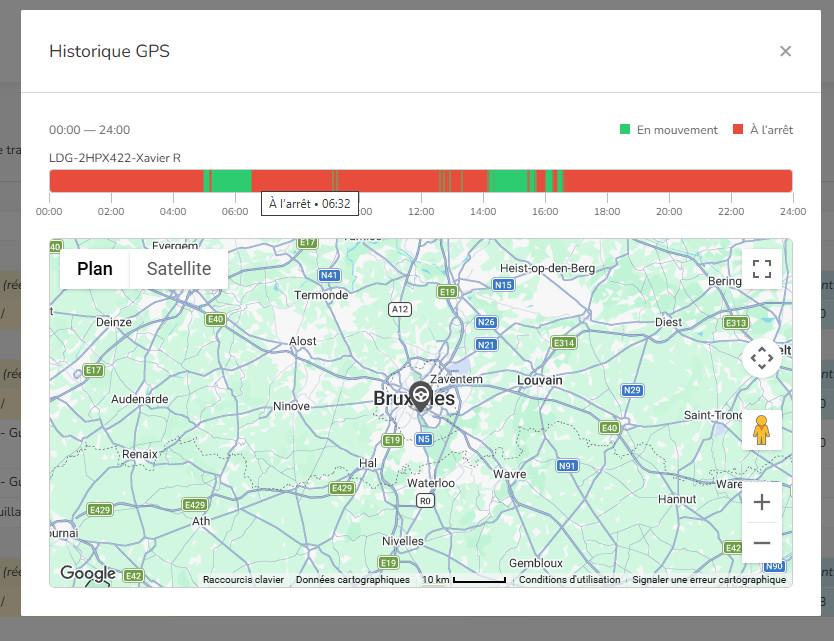The height and width of the screenshot is (641, 834).
Task: Toggle fullscreen map view
Action: click(x=762, y=269)
